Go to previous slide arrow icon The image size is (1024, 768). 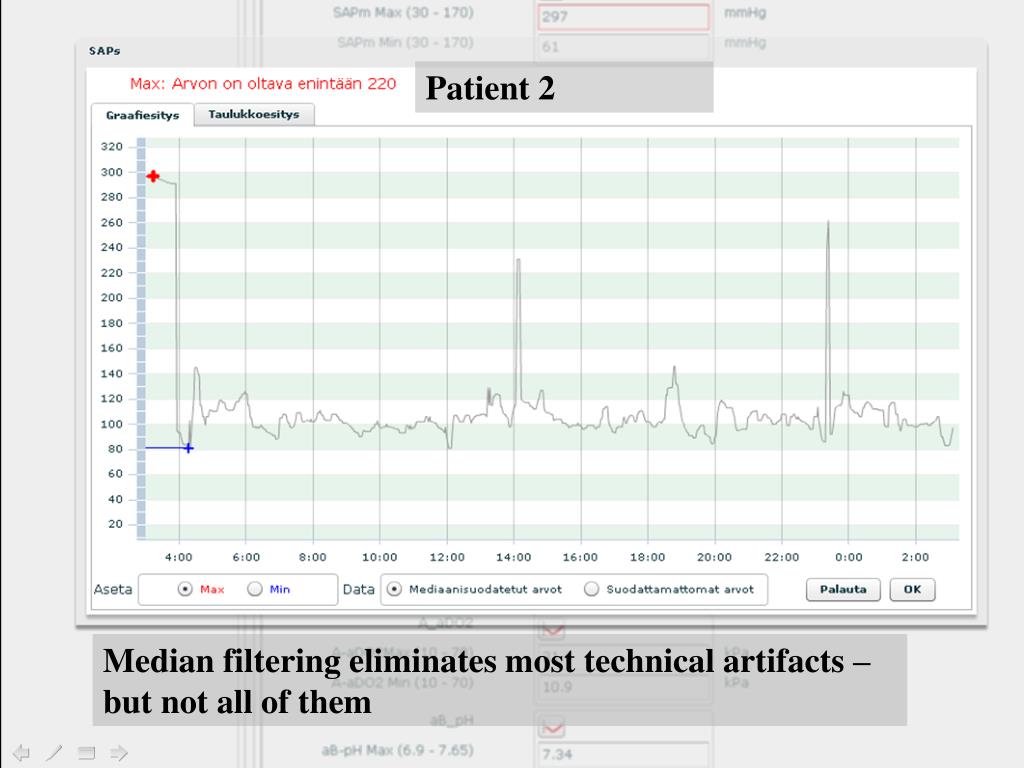point(21,752)
